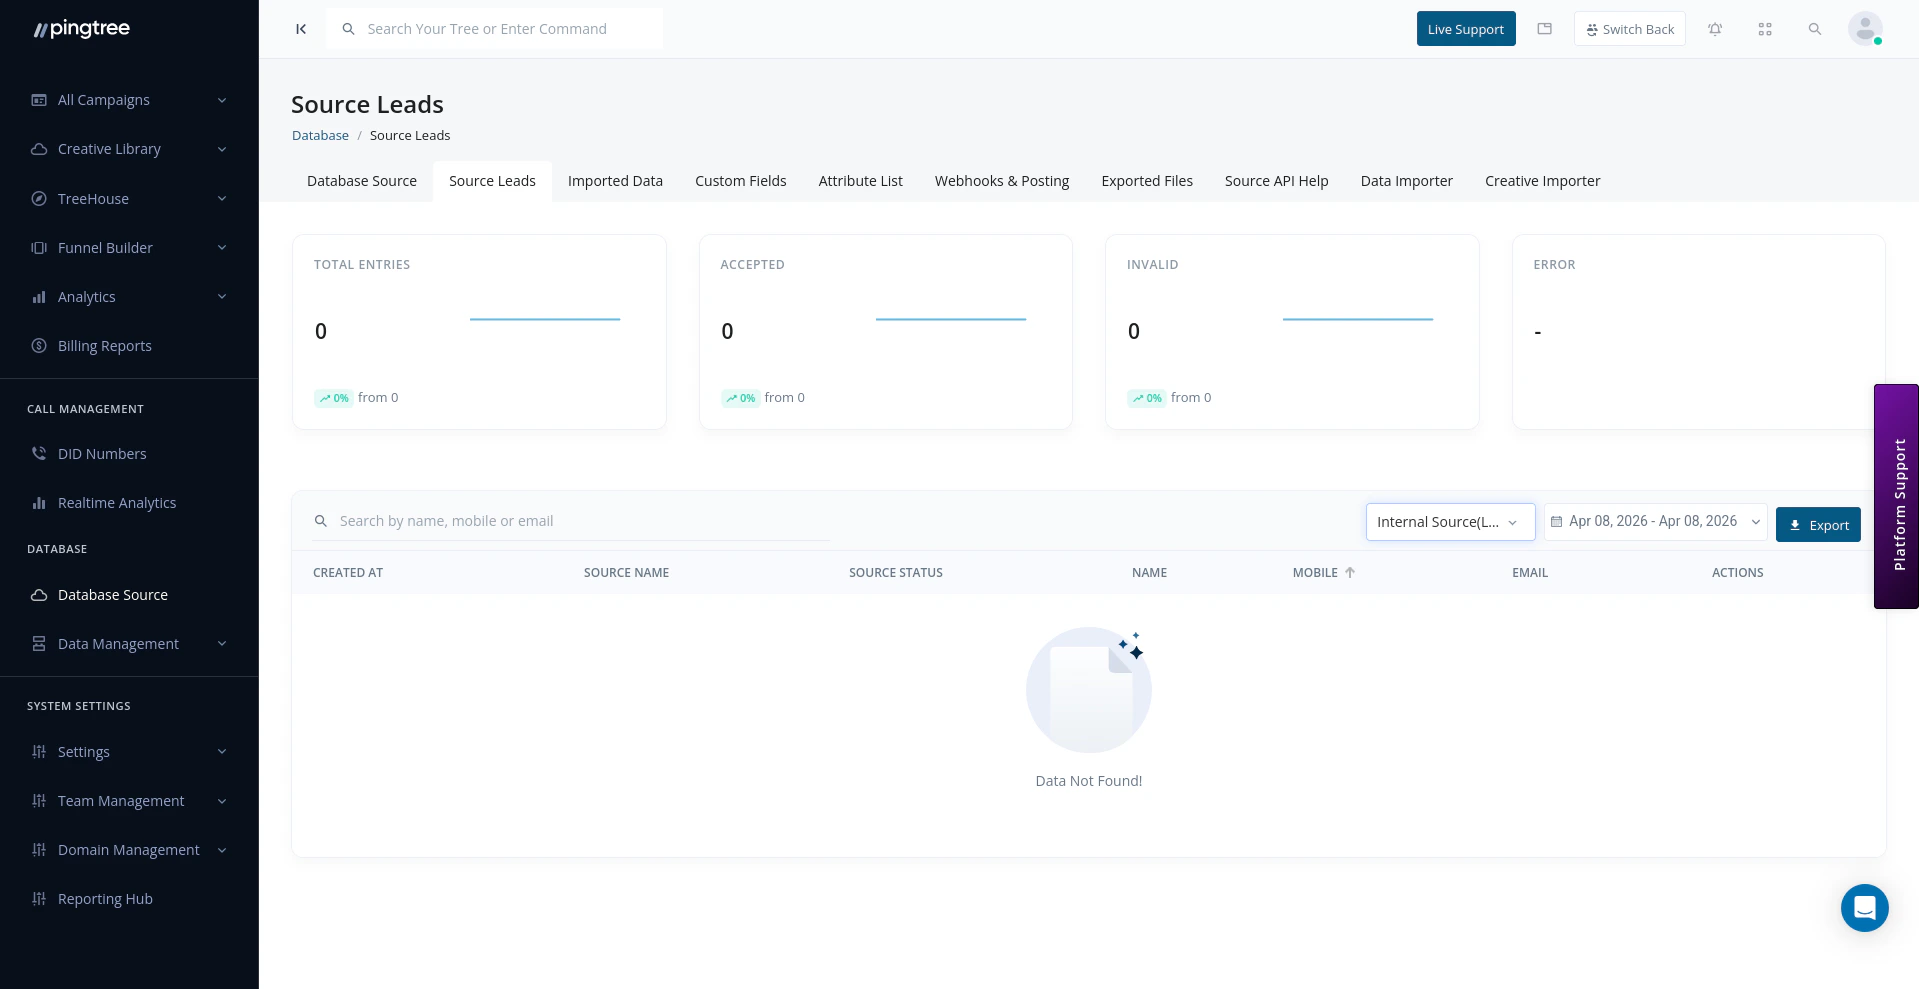Collapse the sidebar using the arrow icon
1919x989 pixels.
[x=300, y=29]
